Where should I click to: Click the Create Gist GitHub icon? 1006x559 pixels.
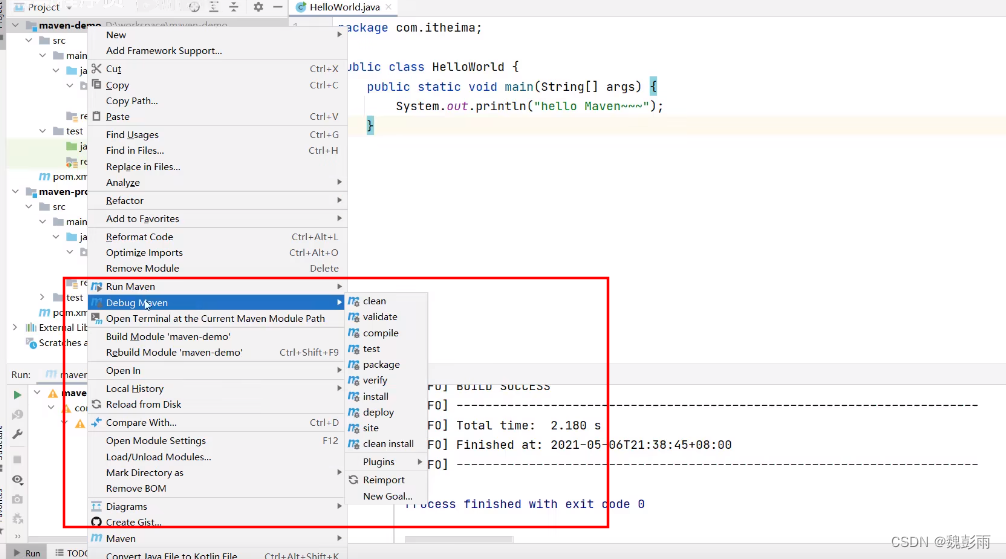tap(96, 522)
